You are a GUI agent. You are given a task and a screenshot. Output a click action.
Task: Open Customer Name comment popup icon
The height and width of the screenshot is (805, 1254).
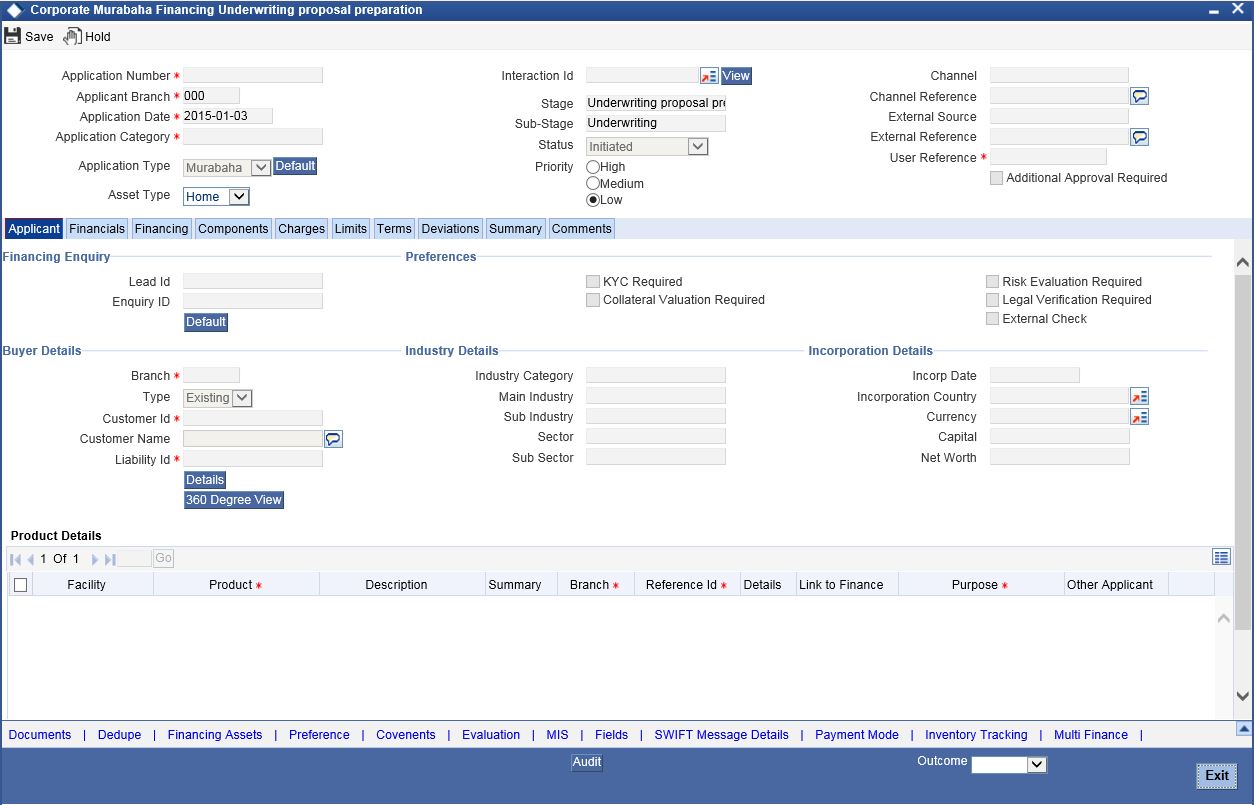pyautogui.click(x=334, y=439)
